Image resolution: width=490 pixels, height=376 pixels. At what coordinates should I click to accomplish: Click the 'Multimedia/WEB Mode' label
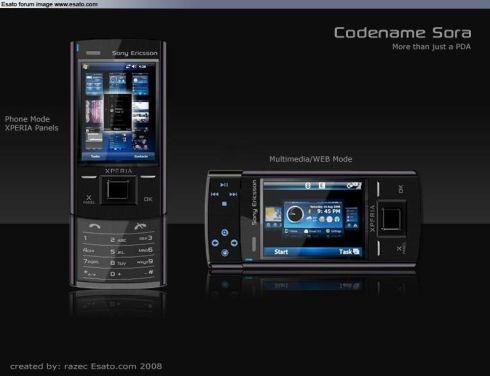pyautogui.click(x=311, y=159)
